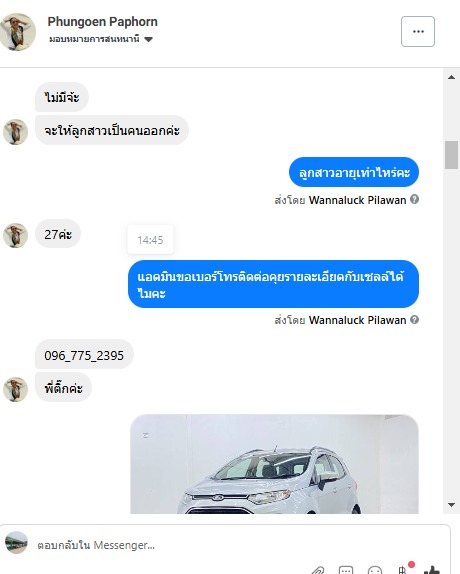Click the first Wannaluck Pilawan sender name
Viewport: 460px width, 574px height.
[357, 200]
